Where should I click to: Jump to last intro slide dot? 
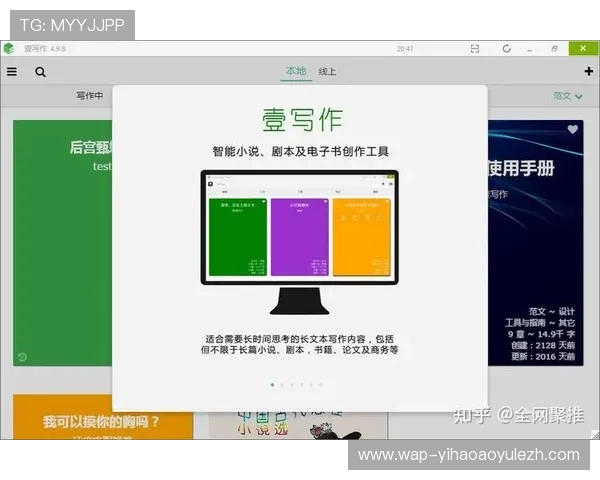(321, 385)
